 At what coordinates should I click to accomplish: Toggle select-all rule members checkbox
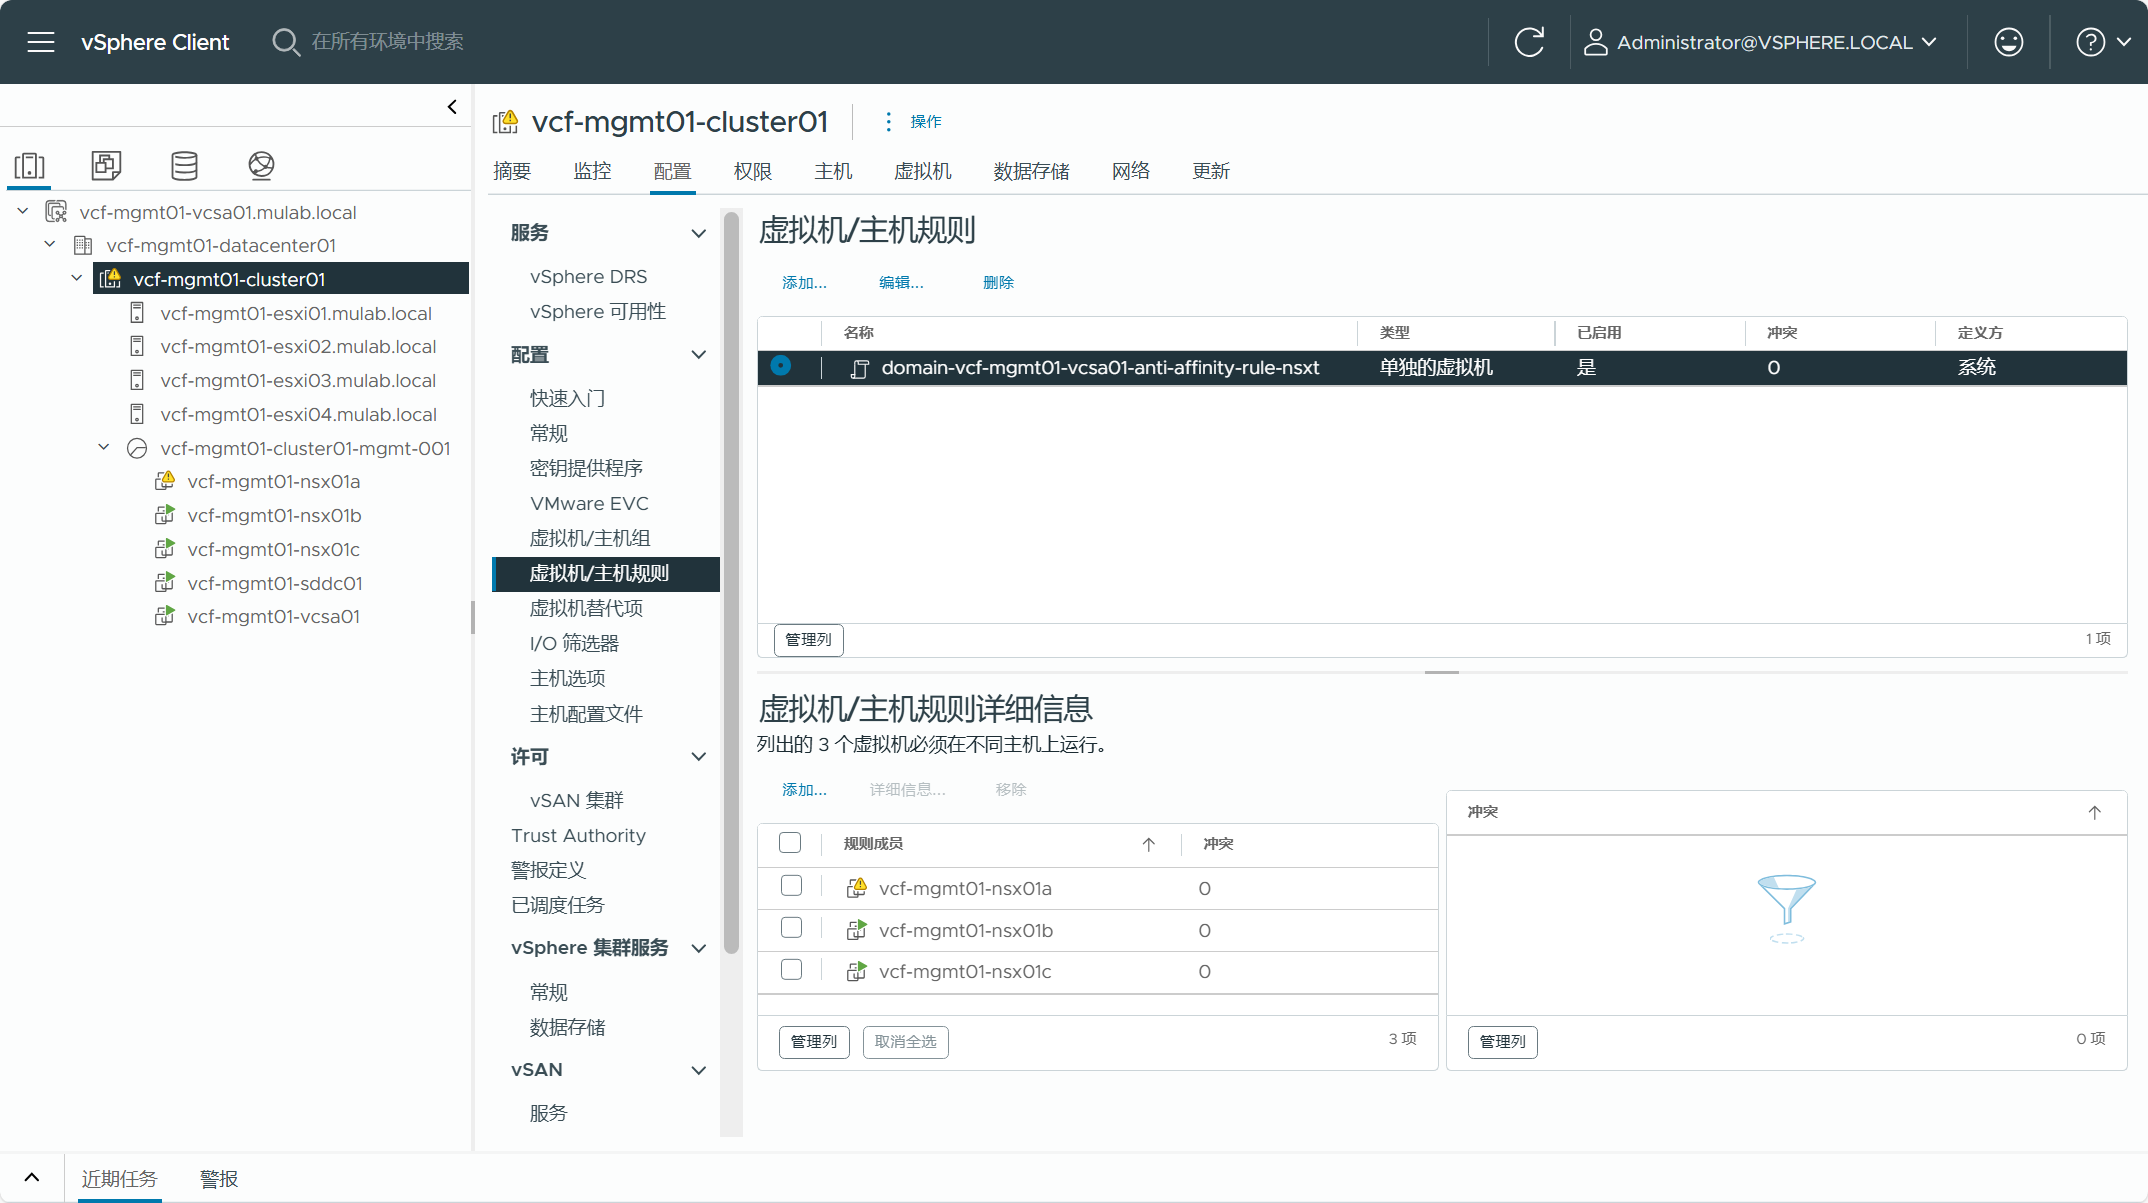click(790, 843)
